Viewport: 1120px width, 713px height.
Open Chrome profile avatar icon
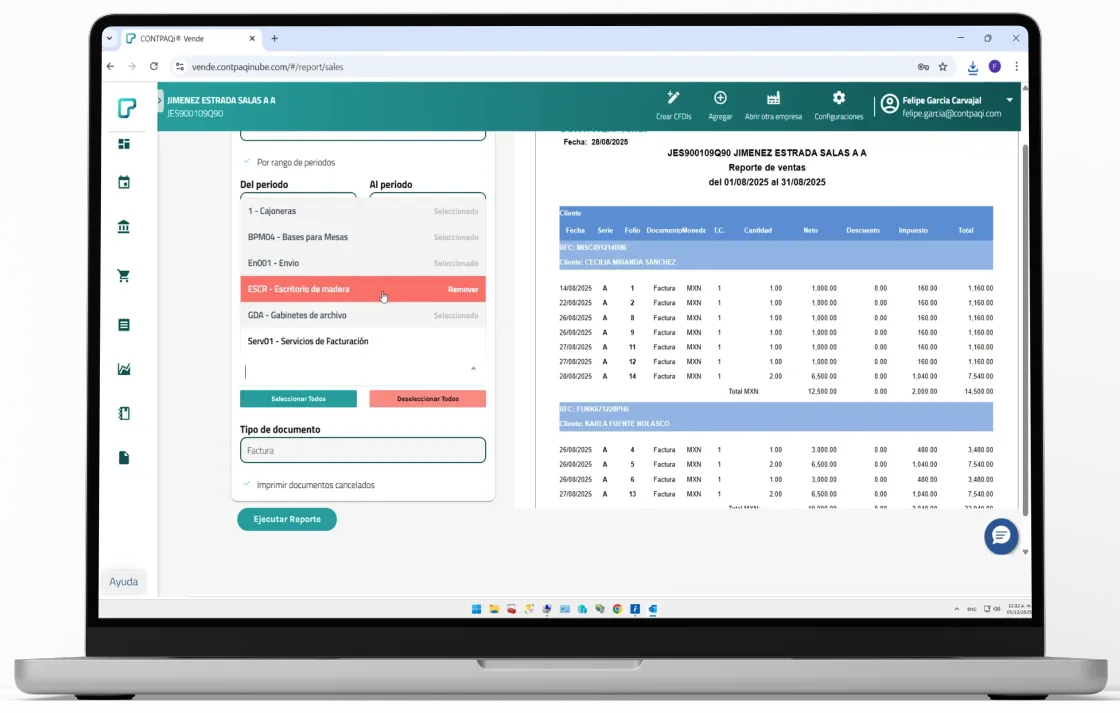994,66
